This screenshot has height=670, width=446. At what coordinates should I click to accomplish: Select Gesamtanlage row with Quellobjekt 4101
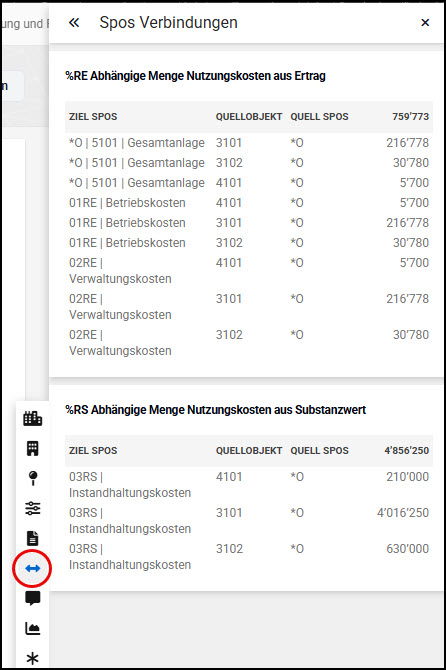[249, 183]
